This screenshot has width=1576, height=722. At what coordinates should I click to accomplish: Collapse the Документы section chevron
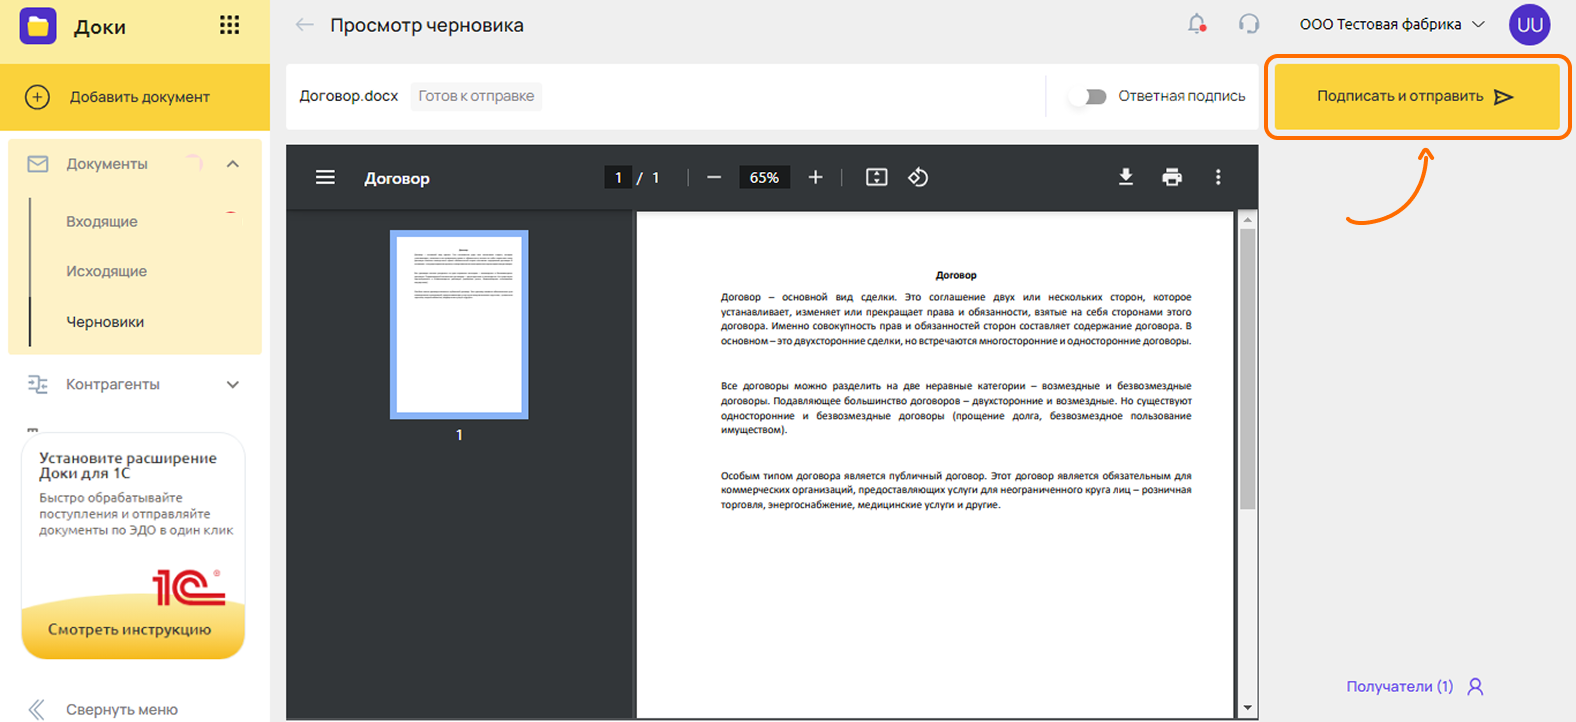(233, 164)
